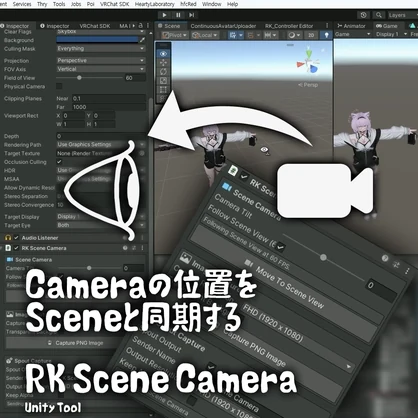Open the HeartyLaboratory menu
Screen dimensions: 418x418
coord(155,4)
